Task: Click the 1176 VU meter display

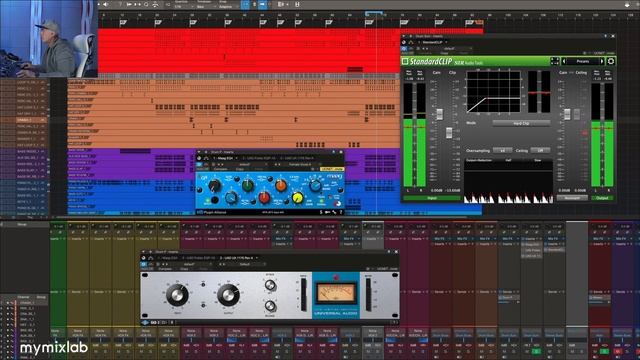Action: click(x=336, y=293)
